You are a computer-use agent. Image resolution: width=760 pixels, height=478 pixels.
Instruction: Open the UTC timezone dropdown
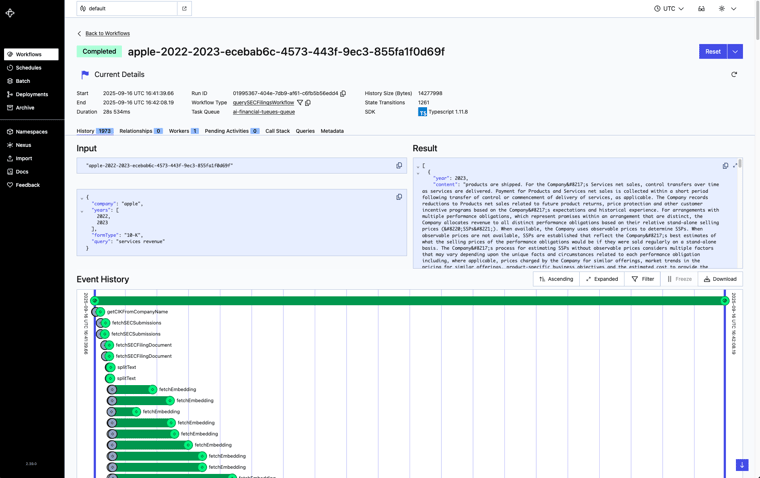(669, 9)
